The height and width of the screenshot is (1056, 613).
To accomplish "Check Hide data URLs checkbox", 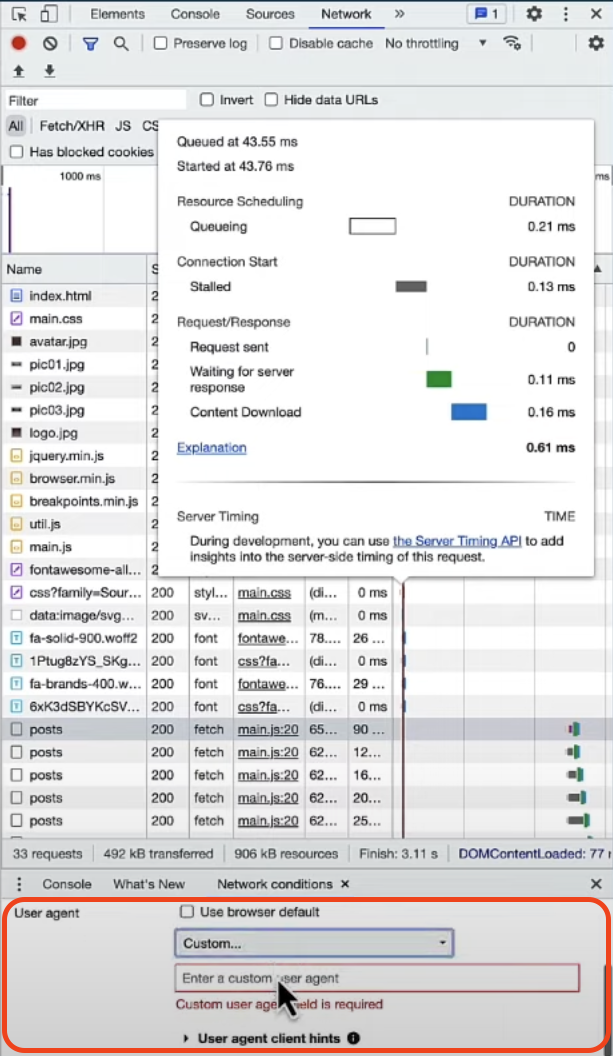I will (271, 100).
